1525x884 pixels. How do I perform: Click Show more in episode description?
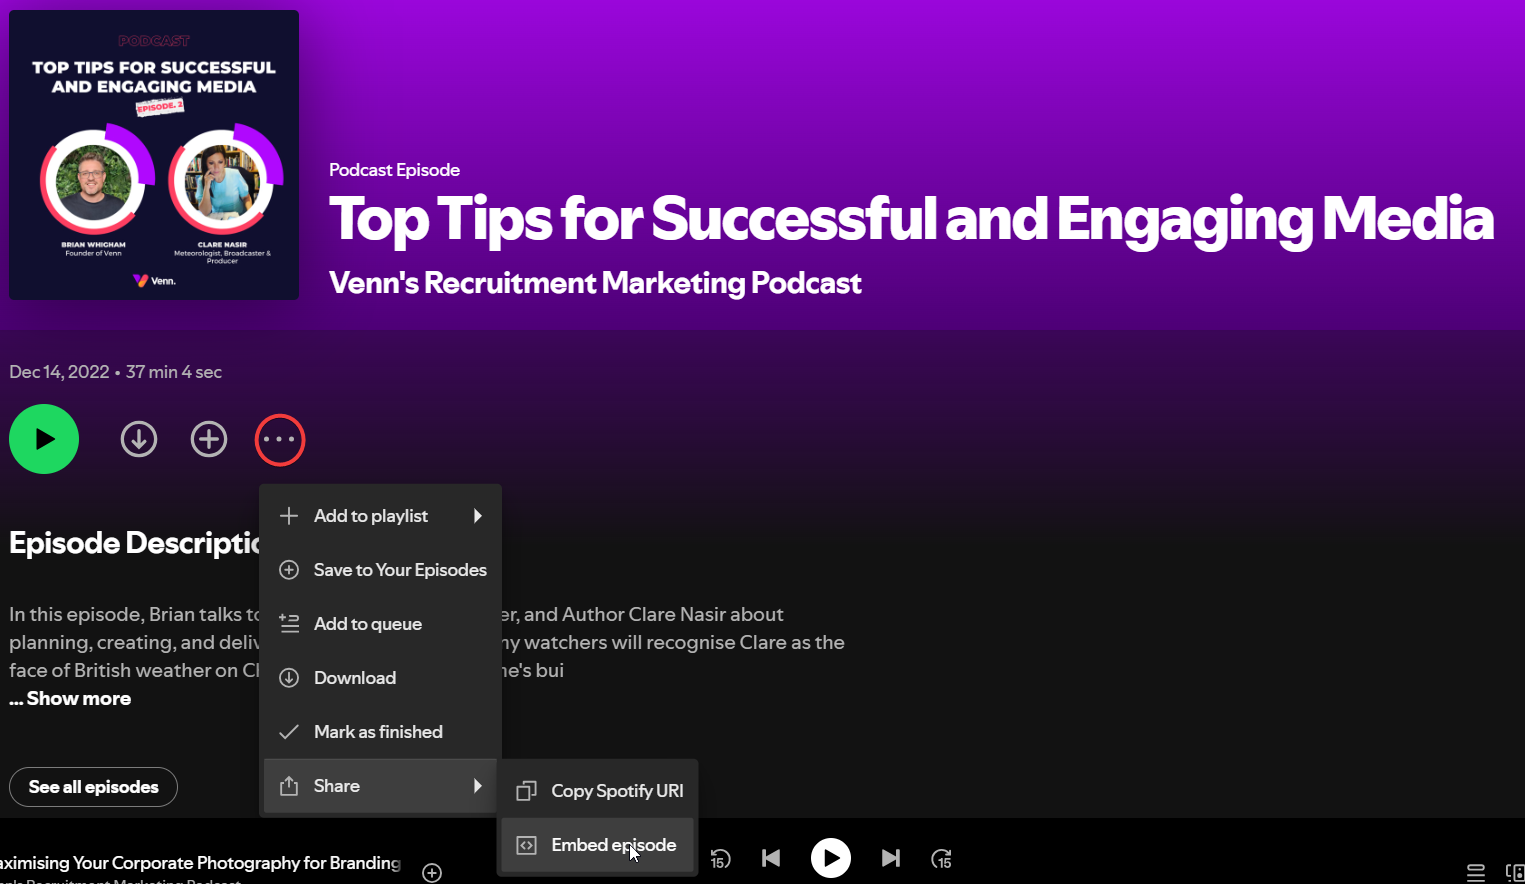coord(79,699)
